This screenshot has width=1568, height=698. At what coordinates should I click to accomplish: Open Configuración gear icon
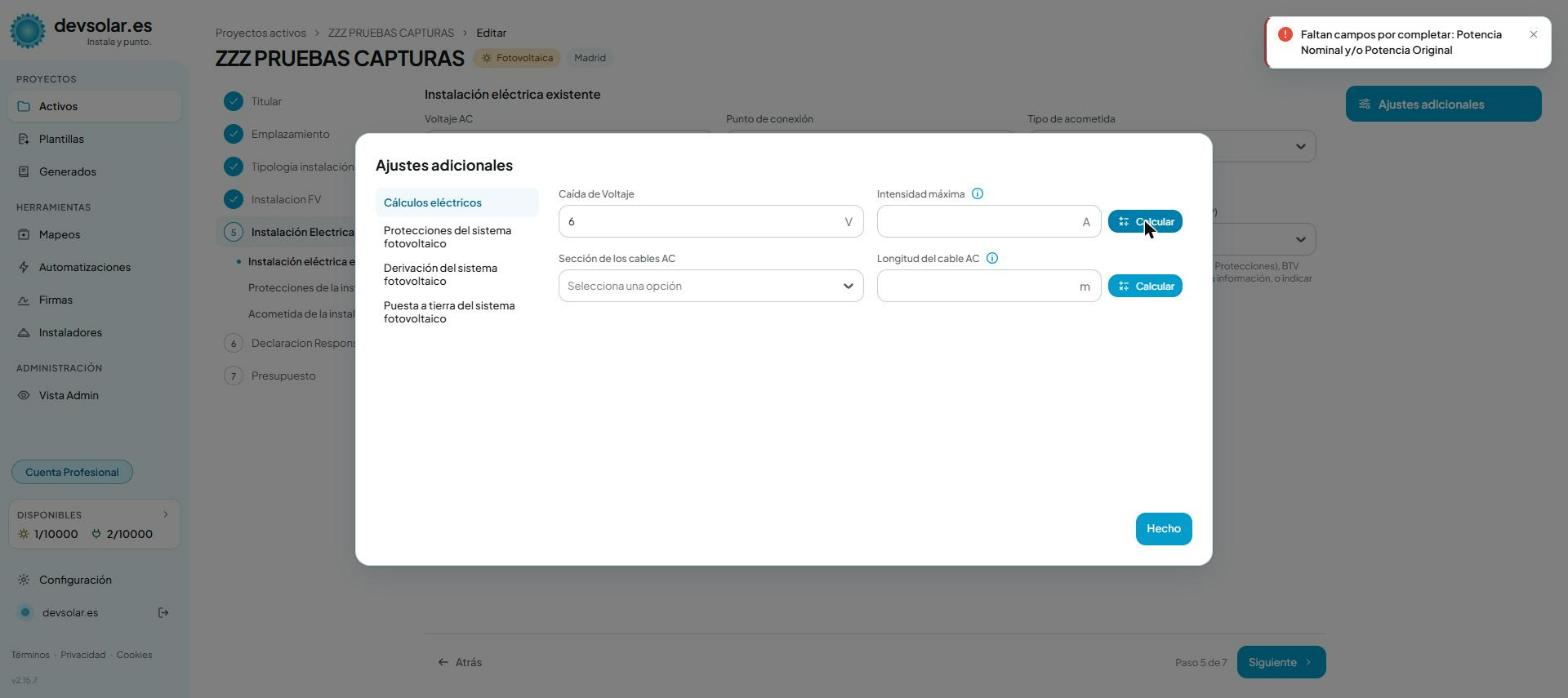[24, 580]
